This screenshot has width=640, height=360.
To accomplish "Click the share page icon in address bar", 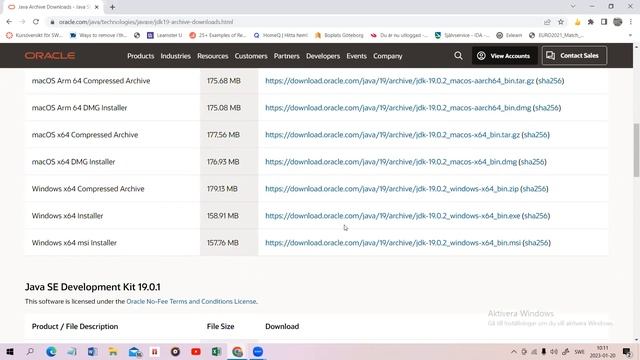I will coord(547,22).
